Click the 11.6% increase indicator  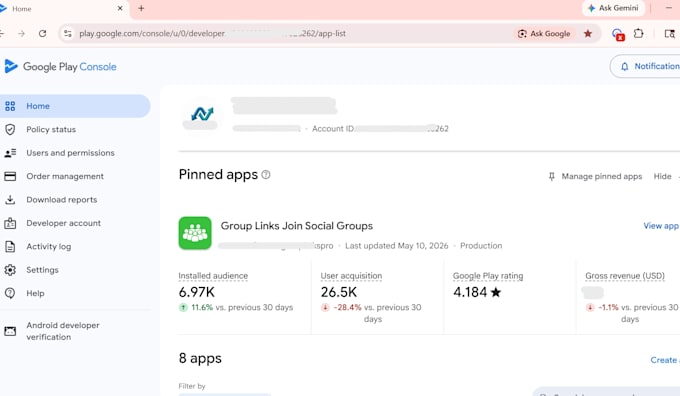[x=196, y=307]
